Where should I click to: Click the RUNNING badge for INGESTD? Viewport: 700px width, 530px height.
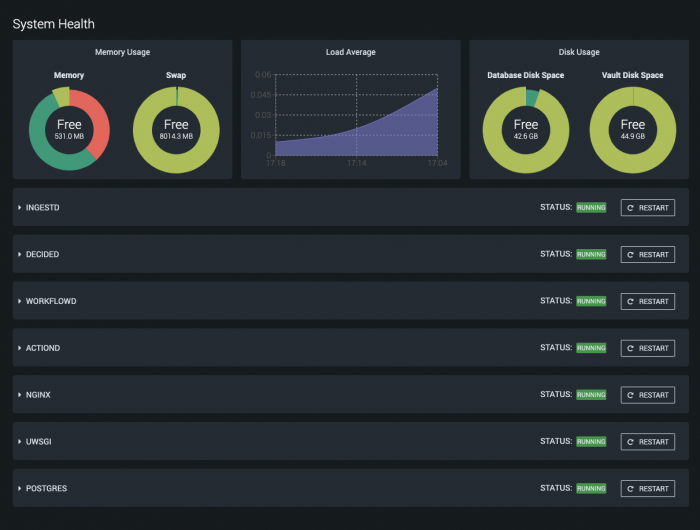coord(591,208)
